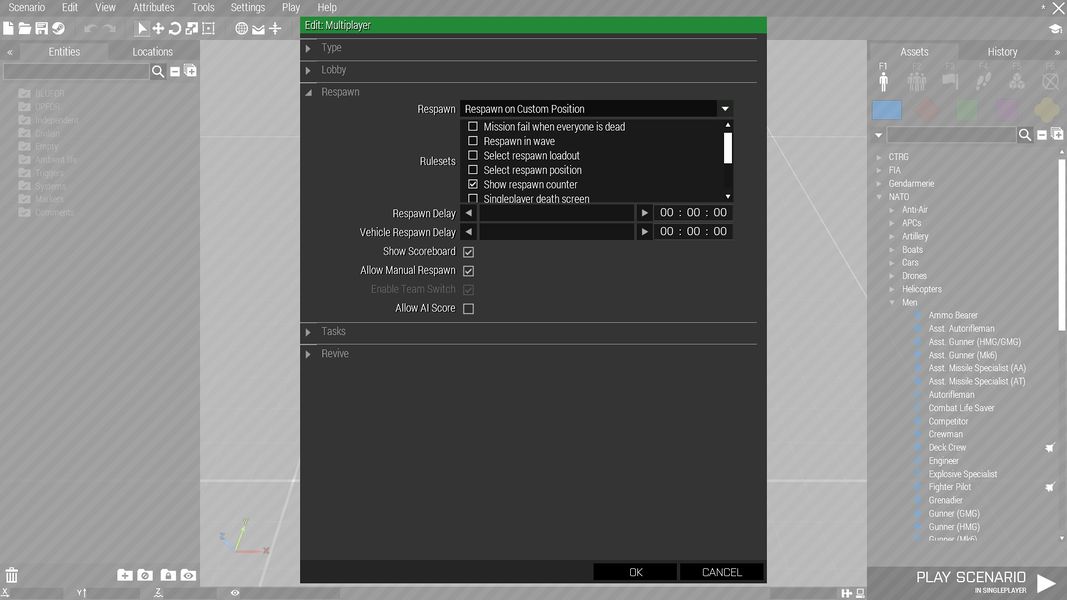The width and height of the screenshot is (1067, 600).
Task: Select the rotate widget tool
Action: coord(175,29)
